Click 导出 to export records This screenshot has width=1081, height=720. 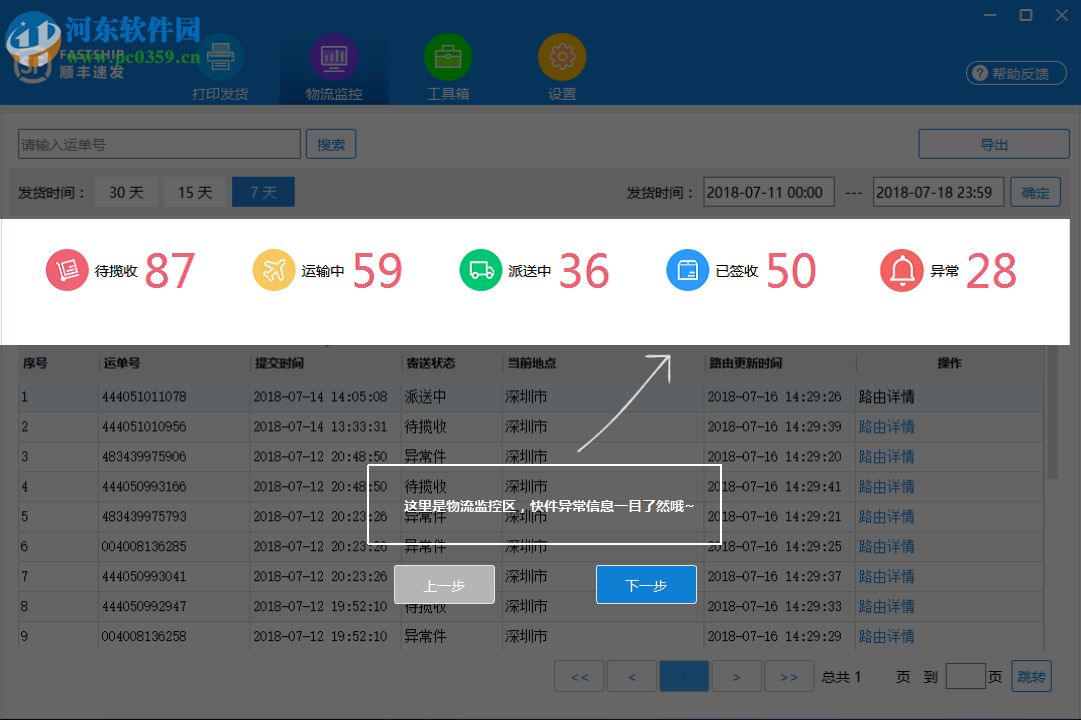pyautogui.click(x=993, y=143)
